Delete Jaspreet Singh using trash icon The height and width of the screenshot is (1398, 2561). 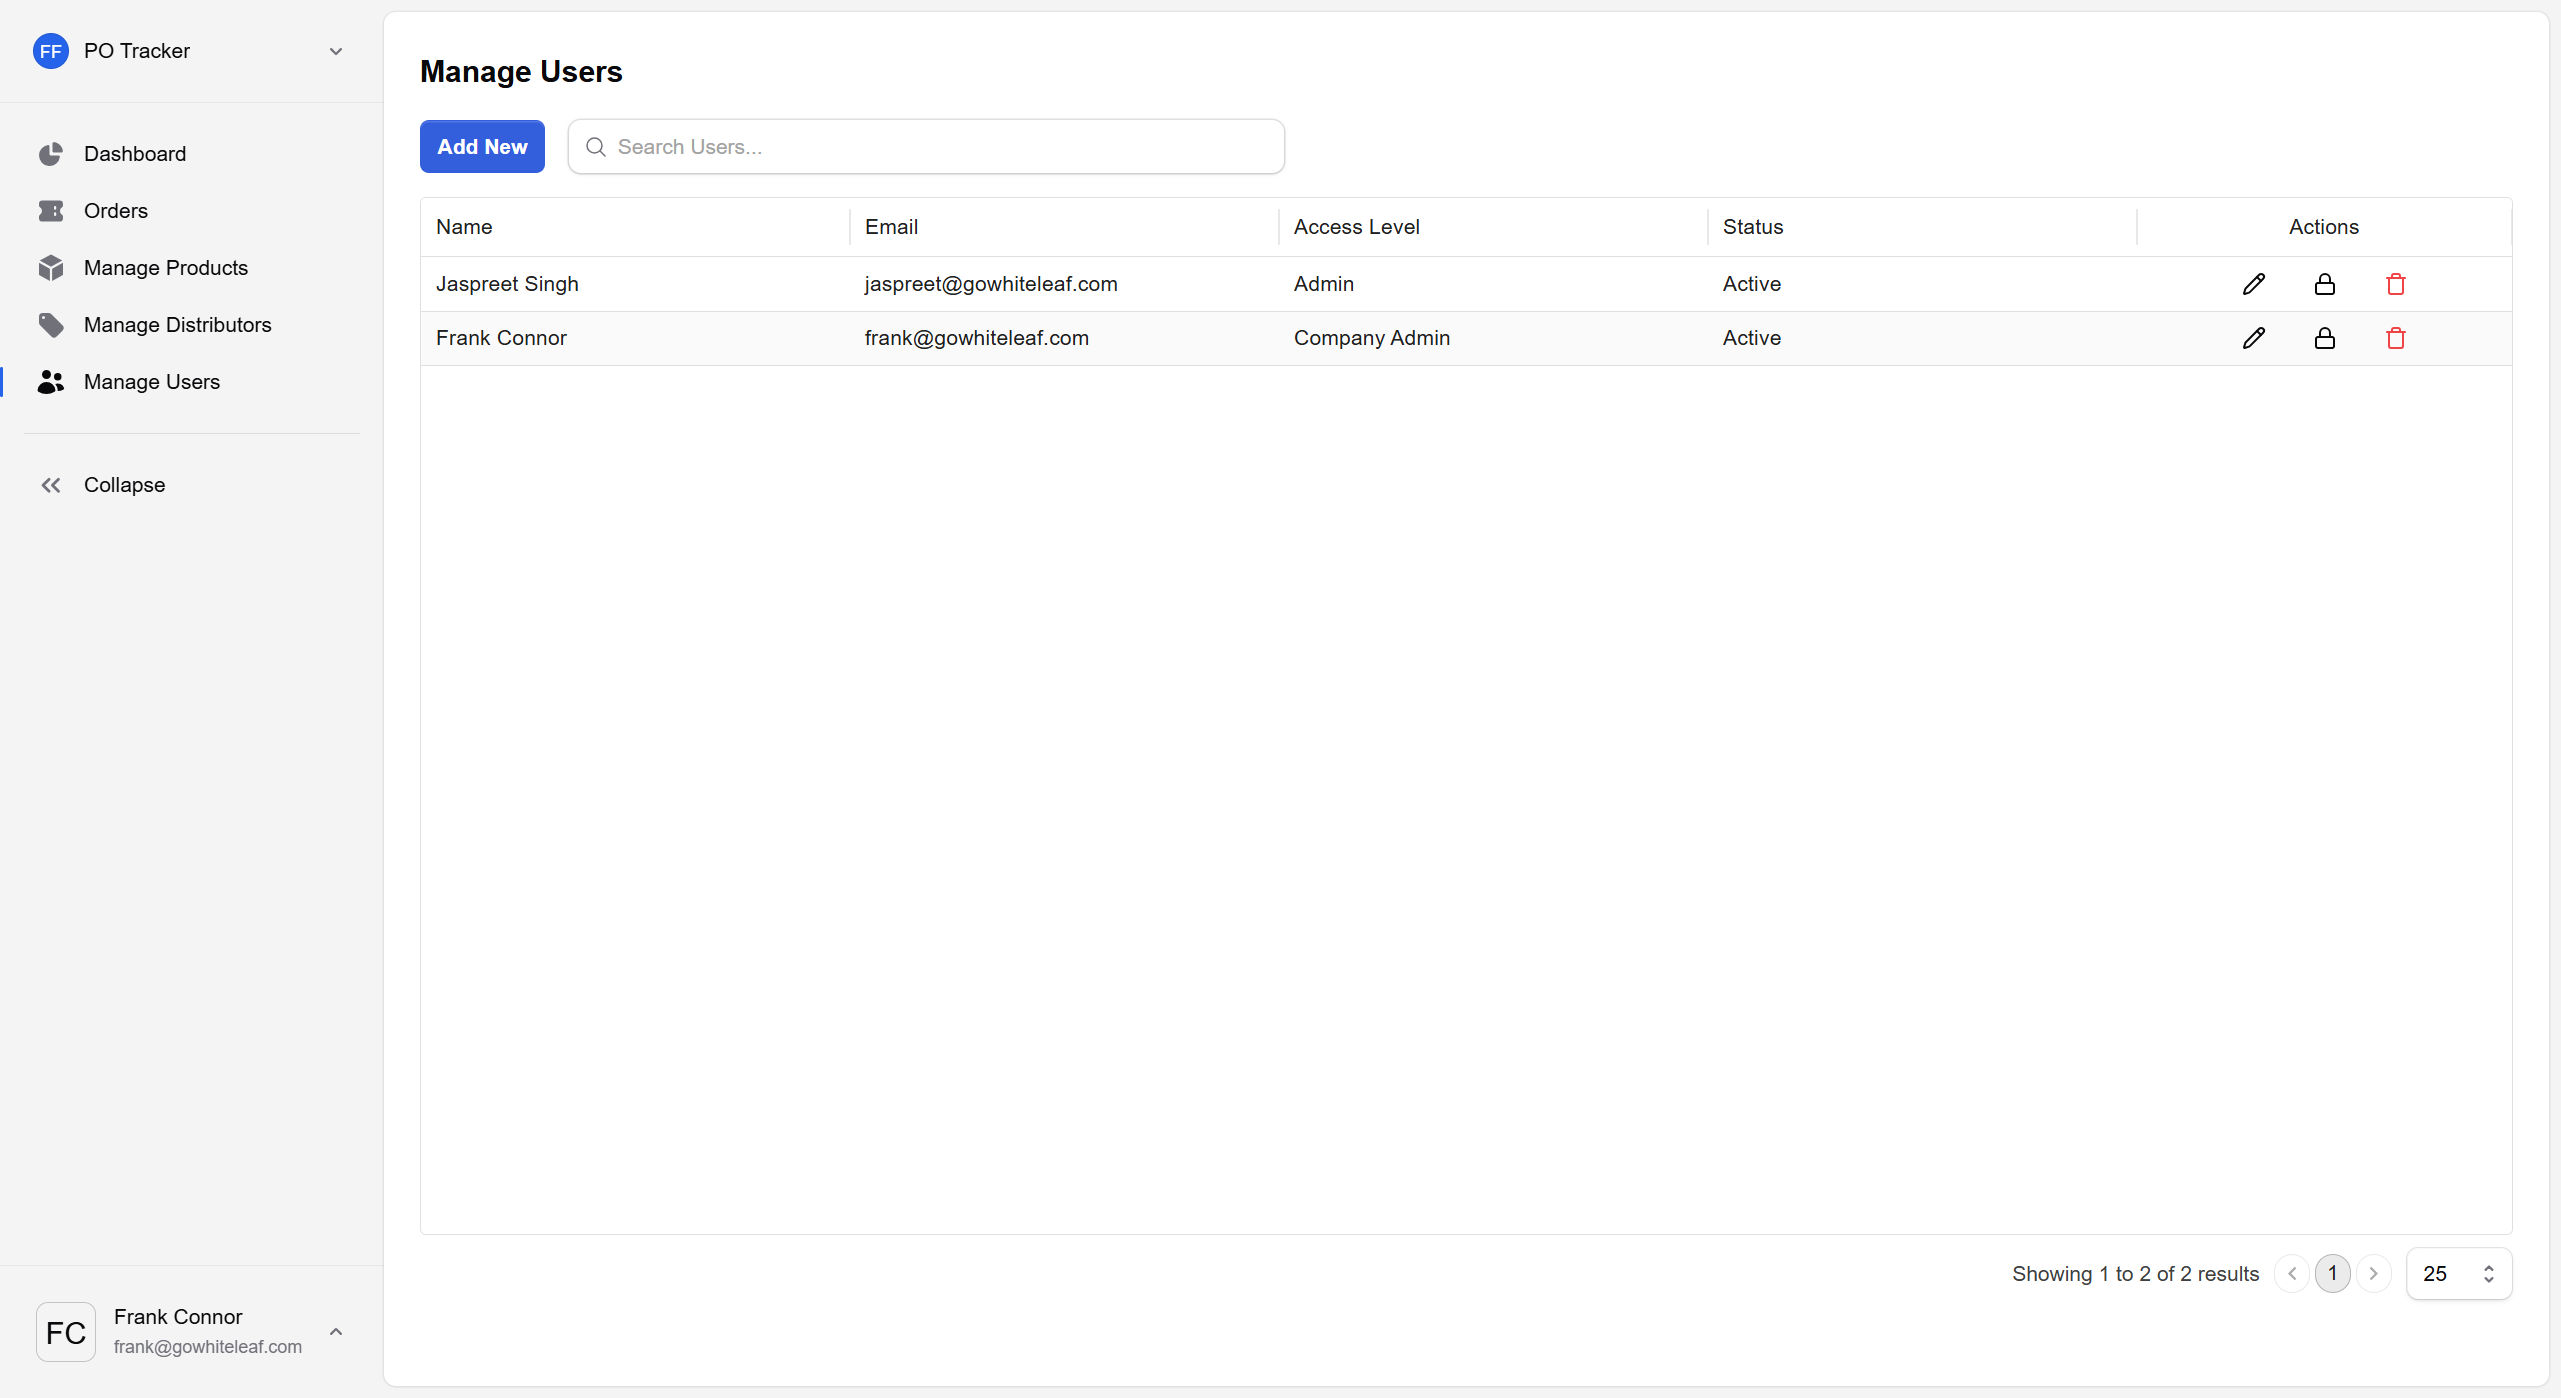2395,284
